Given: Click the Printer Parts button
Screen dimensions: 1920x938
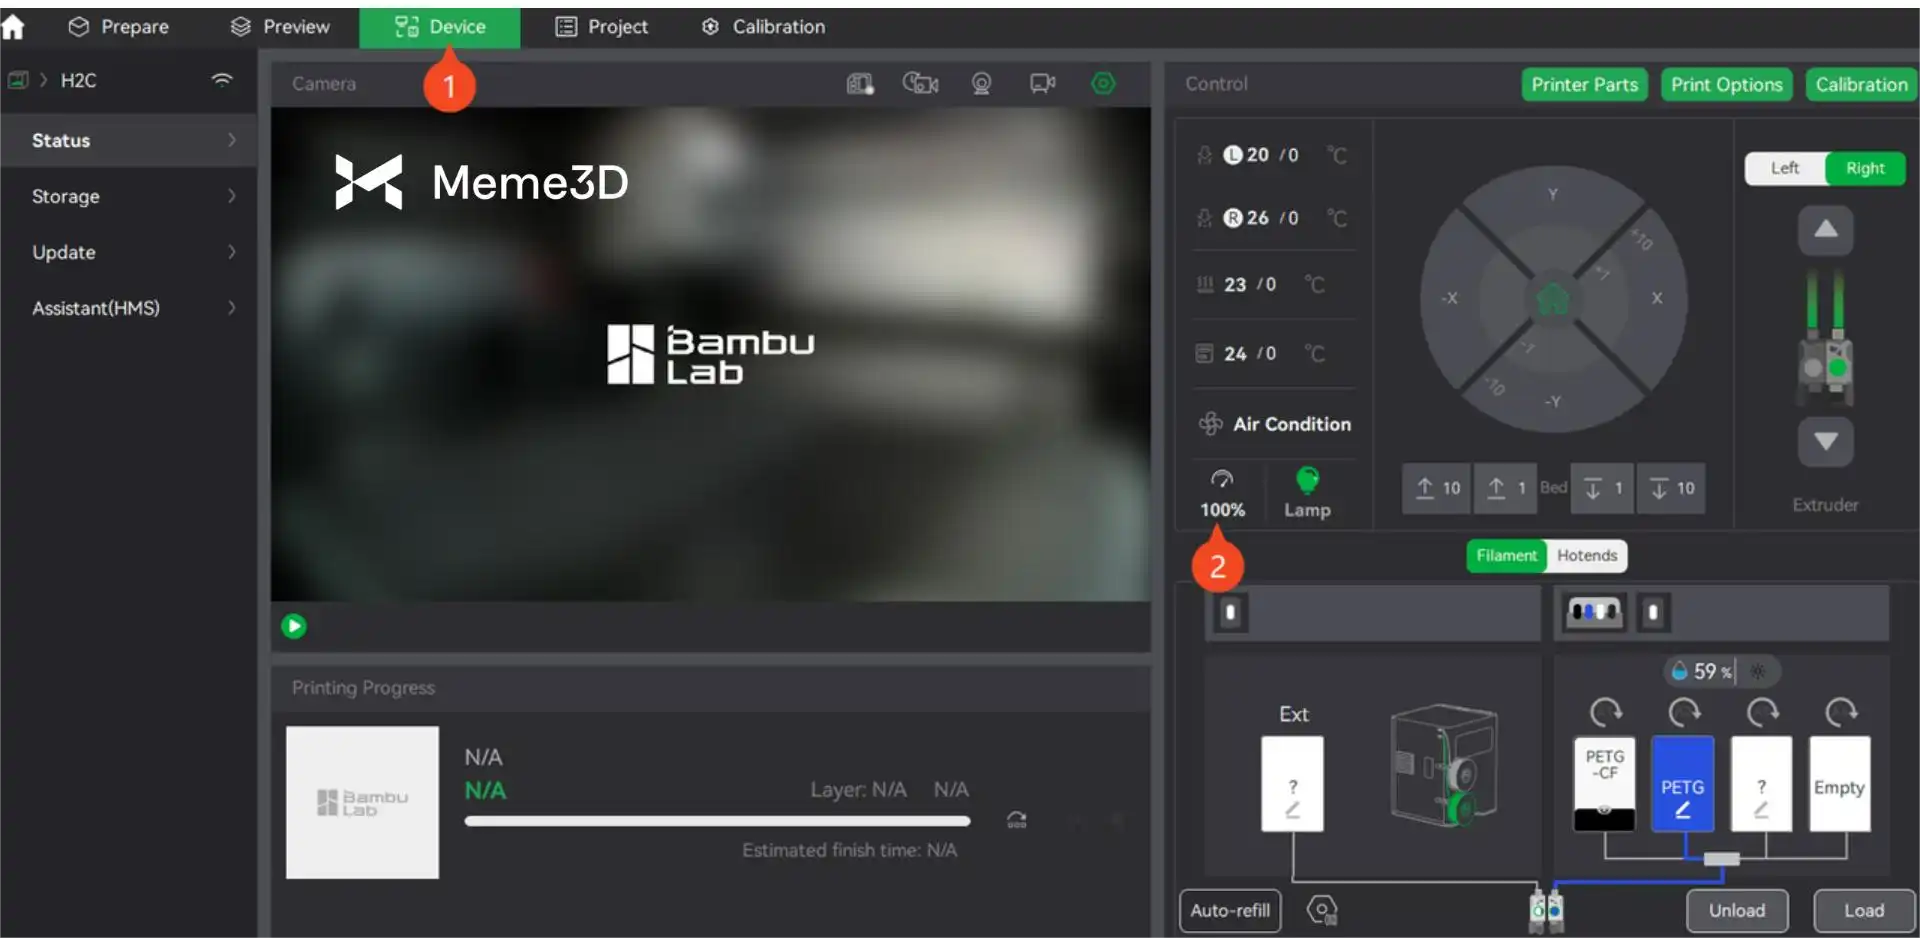Looking at the screenshot, I should [x=1584, y=85].
